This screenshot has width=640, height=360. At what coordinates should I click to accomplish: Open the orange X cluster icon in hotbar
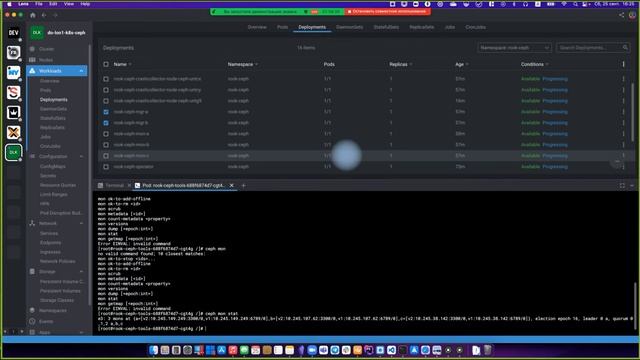click(13, 132)
